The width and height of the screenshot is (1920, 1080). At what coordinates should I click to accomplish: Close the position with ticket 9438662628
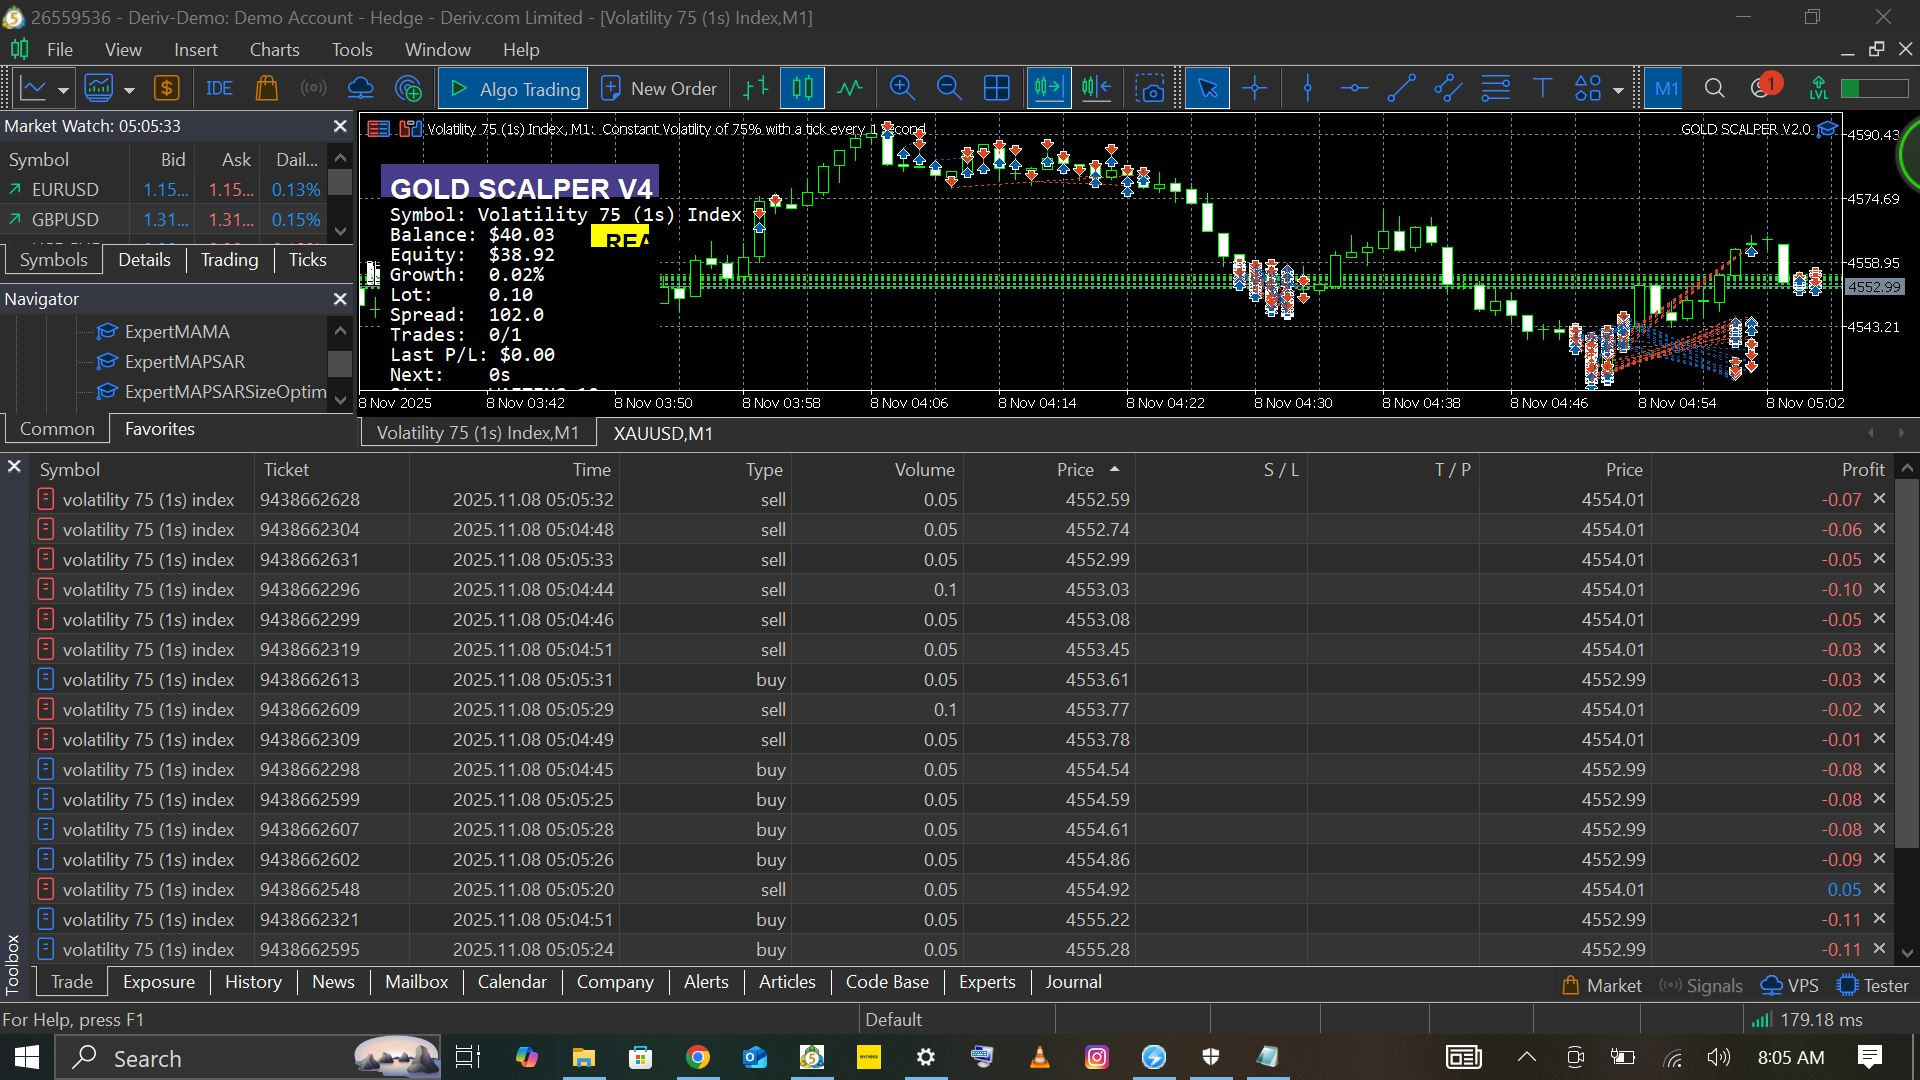point(1879,499)
